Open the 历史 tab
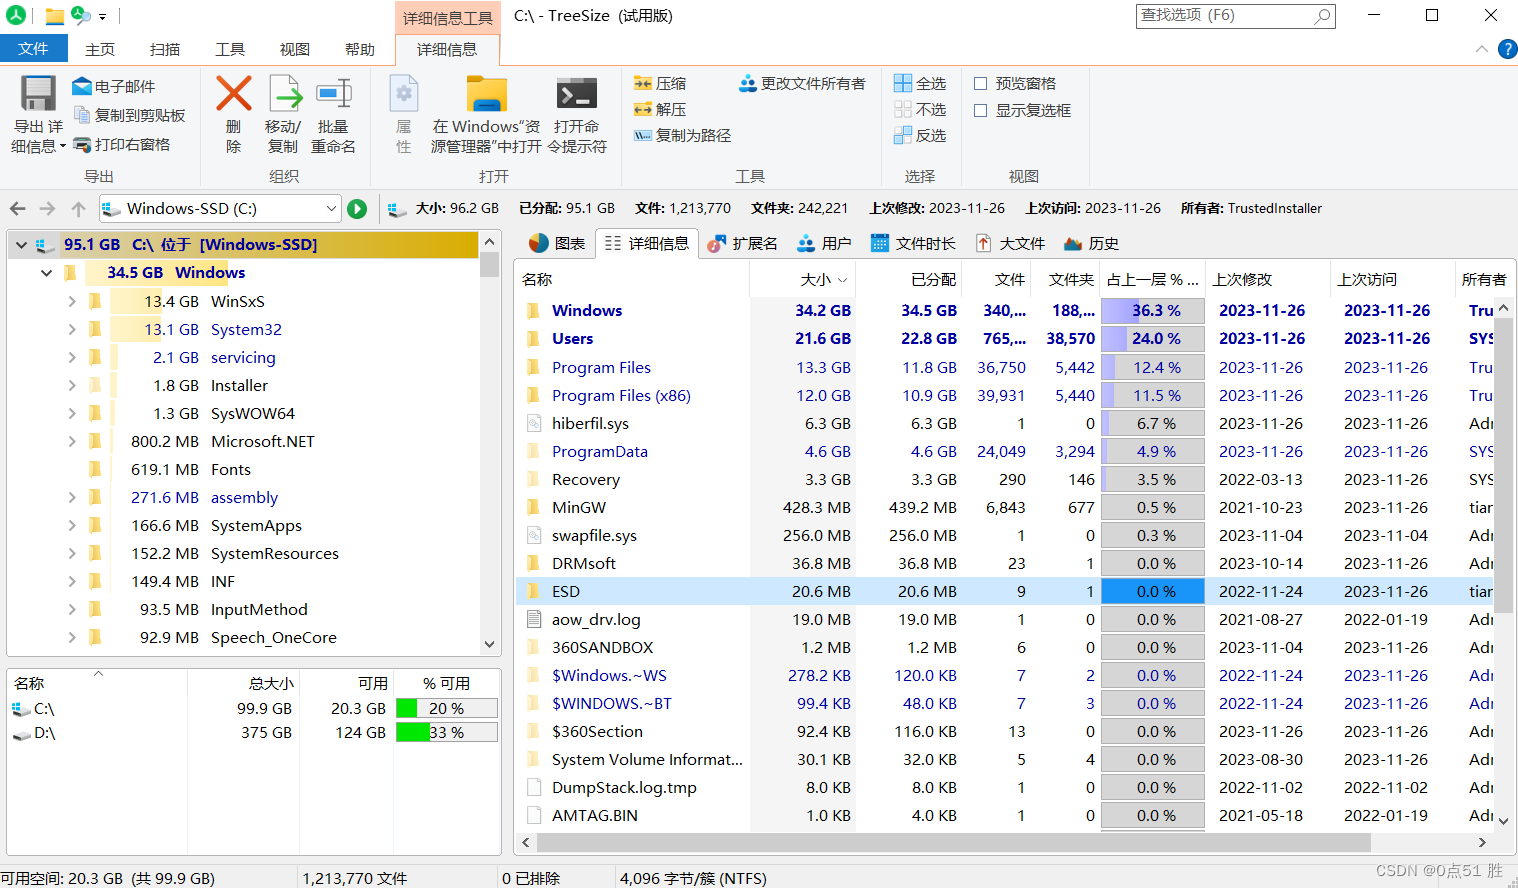Image resolution: width=1518 pixels, height=888 pixels. (1091, 244)
